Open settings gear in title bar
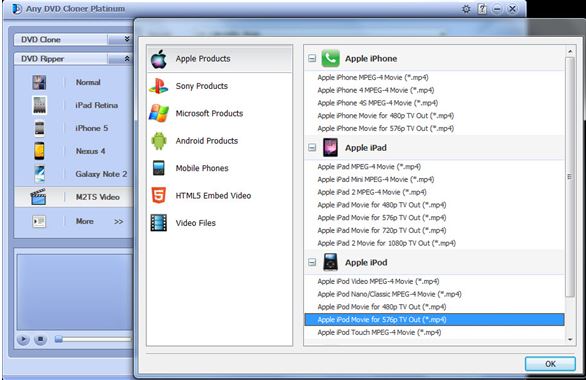This screenshot has height=380, width=586. pyautogui.click(x=466, y=9)
